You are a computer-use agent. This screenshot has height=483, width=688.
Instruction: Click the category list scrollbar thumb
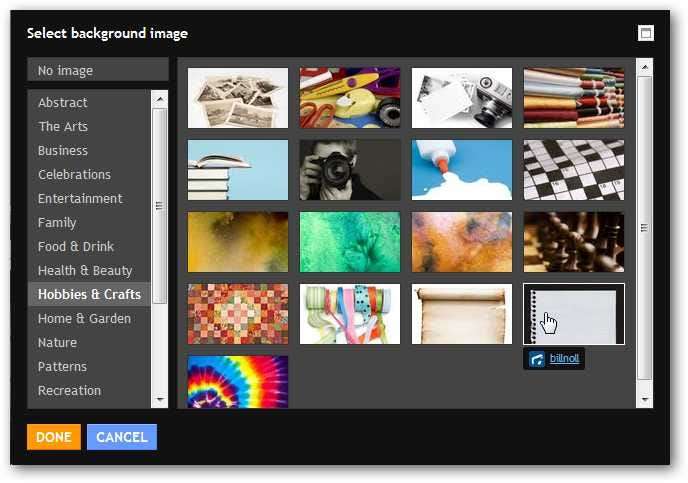[159, 206]
